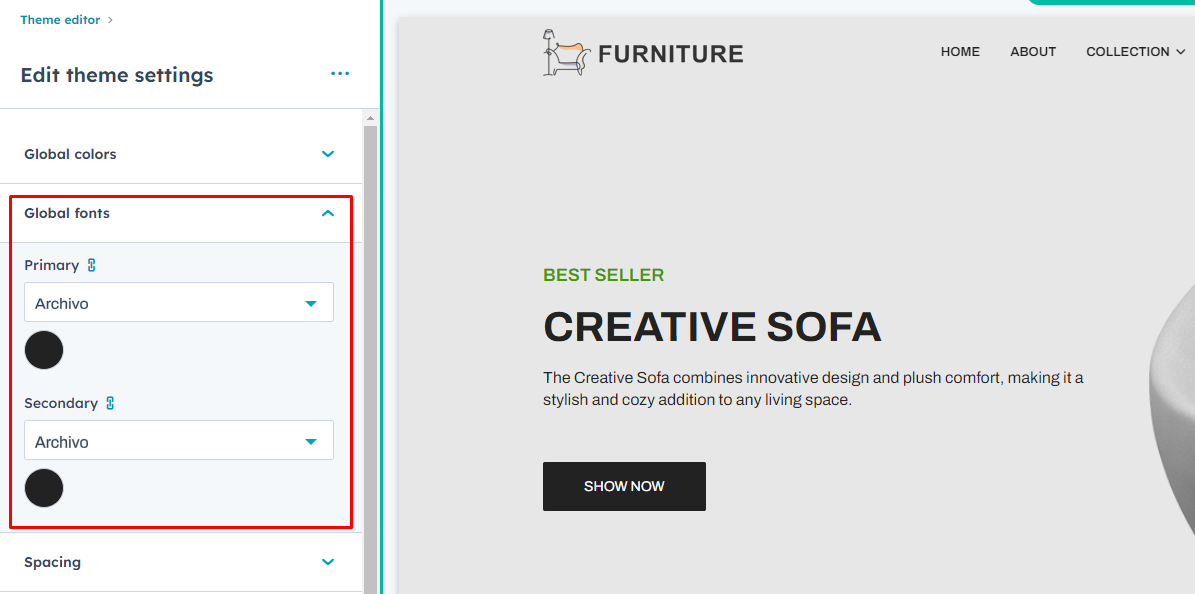
Task: Go back via Theme editor link
Action: pyautogui.click(x=60, y=20)
